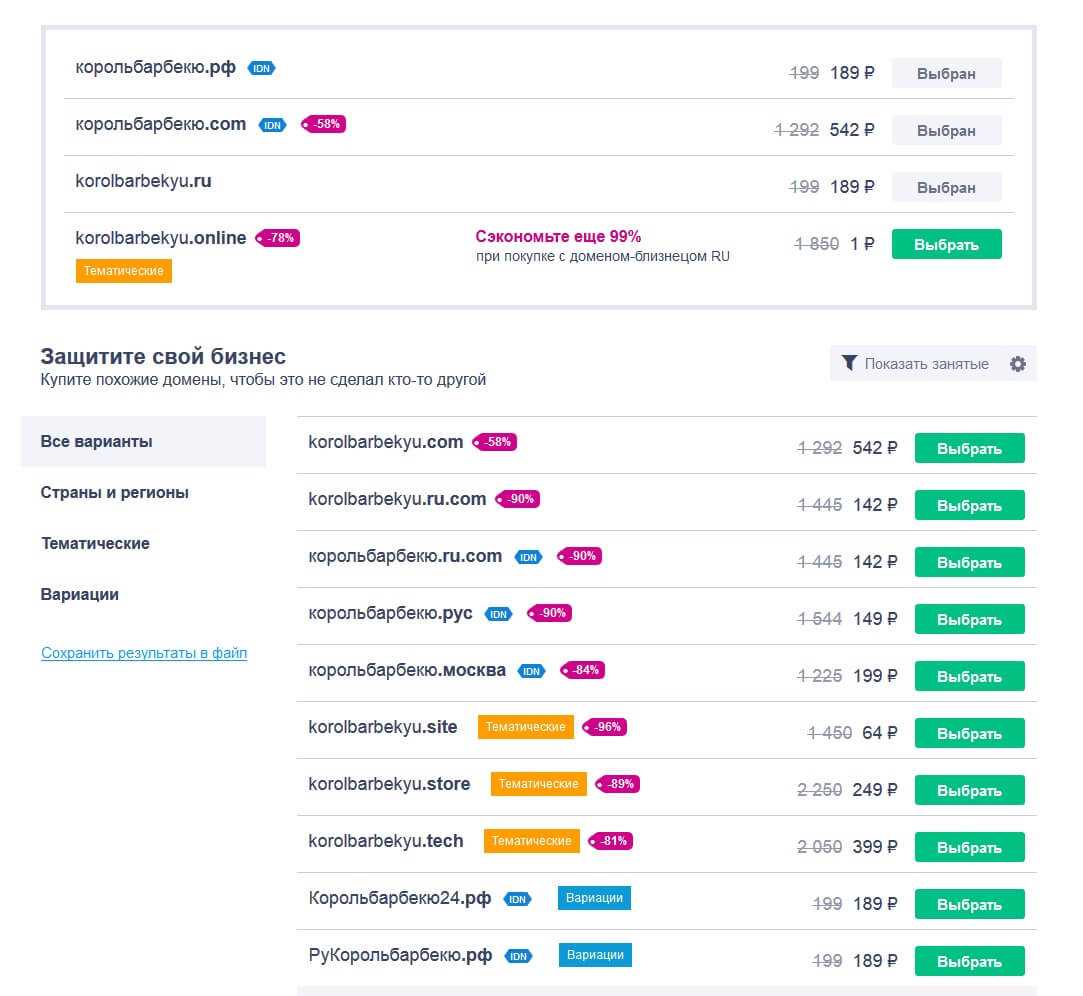This screenshot has height=996, width=1083.
Task: Click IDN badge next to корольбарбекю.рф
Action: coord(261,69)
